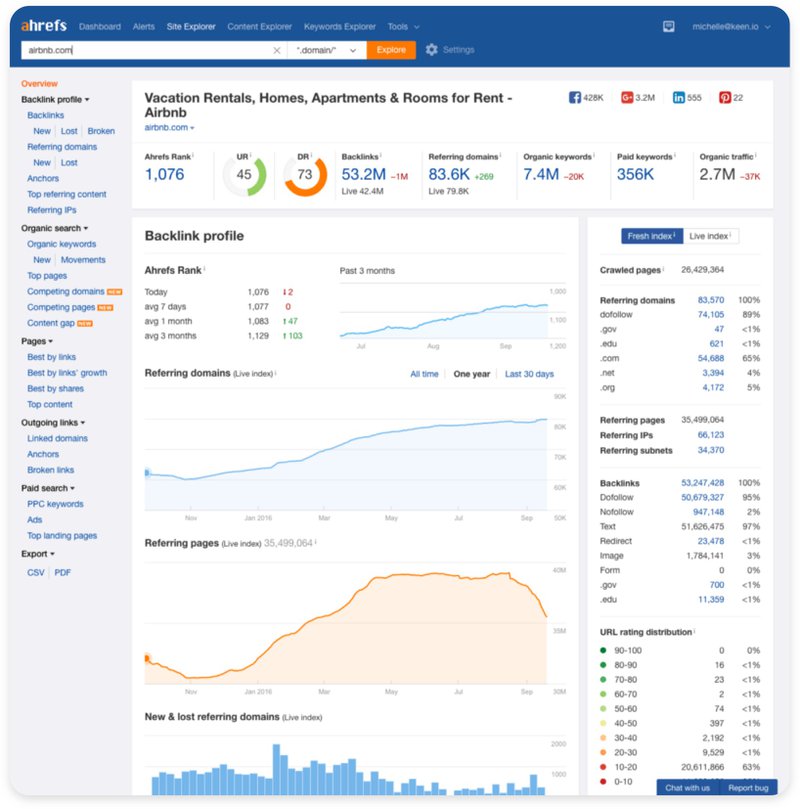Click the Report bug button

748,788
